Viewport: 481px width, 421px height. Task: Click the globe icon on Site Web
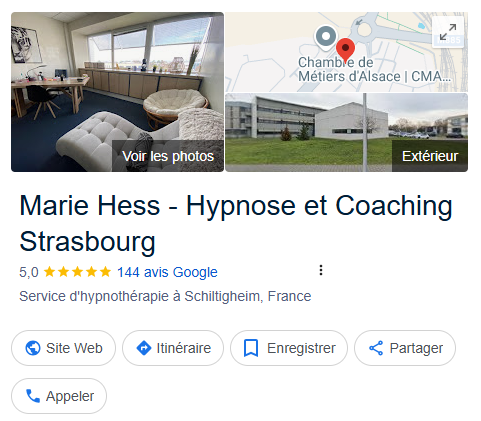click(33, 348)
